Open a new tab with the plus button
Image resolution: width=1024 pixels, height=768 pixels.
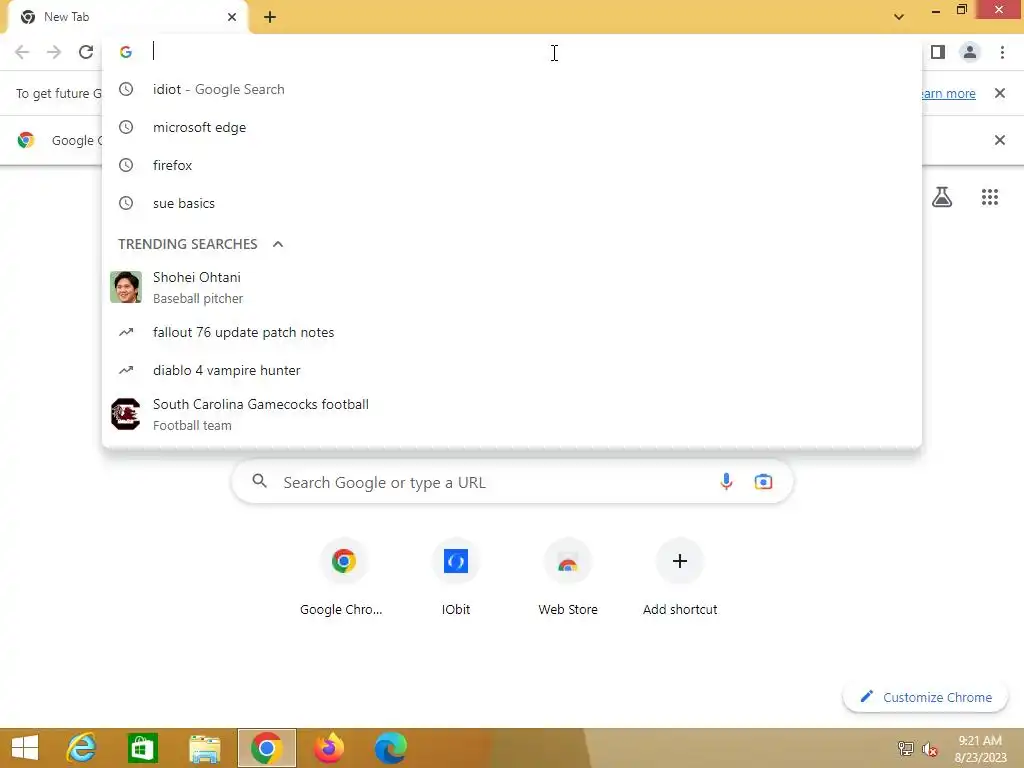[x=270, y=17]
